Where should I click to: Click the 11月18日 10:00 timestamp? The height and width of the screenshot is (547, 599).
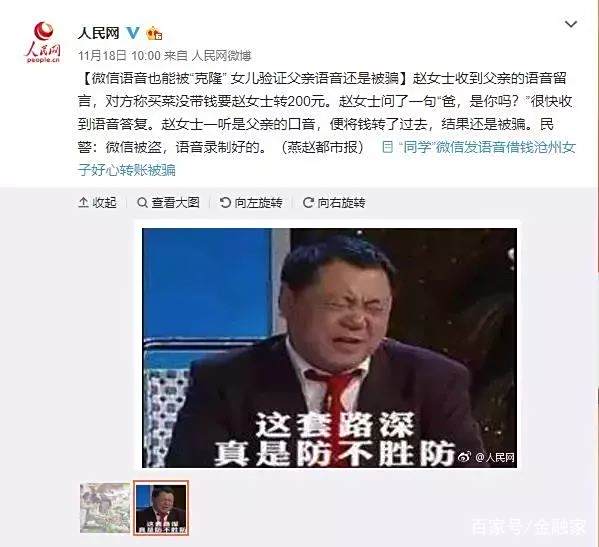pyautogui.click(x=119, y=56)
